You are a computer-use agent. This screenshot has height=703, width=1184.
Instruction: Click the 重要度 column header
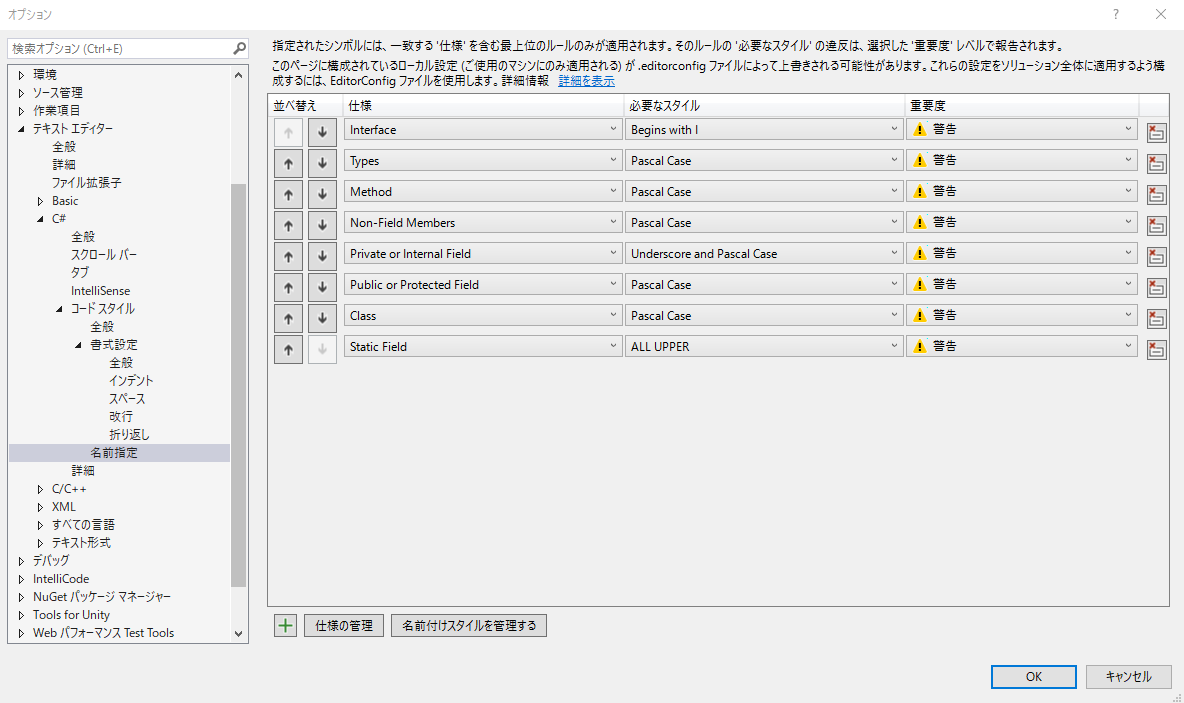click(x=1022, y=106)
